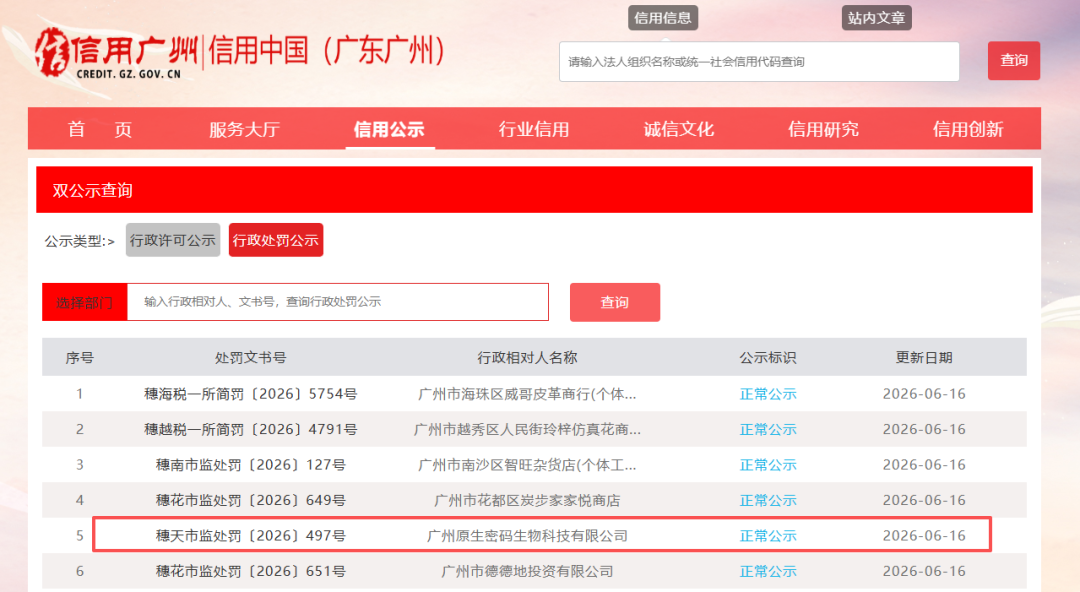Image resolution: width=1080 pixels, height=592 pixels.
Task: Click the 双公示查询 section title
Action: (x=92, y=190)
